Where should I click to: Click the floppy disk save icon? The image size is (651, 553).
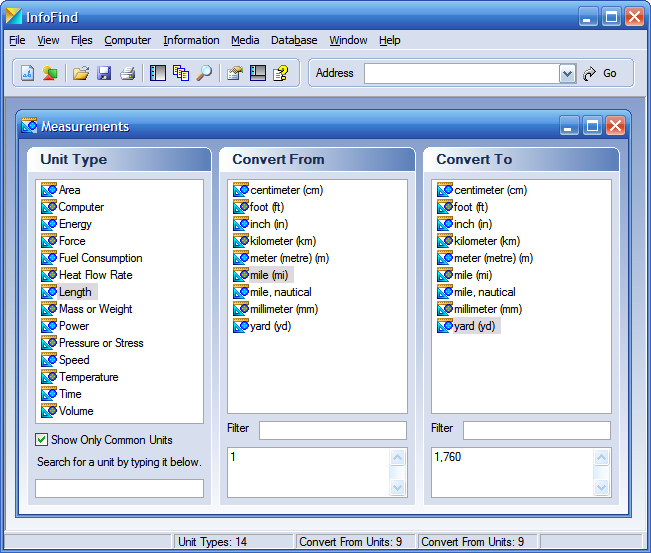(x=104, y=73)
